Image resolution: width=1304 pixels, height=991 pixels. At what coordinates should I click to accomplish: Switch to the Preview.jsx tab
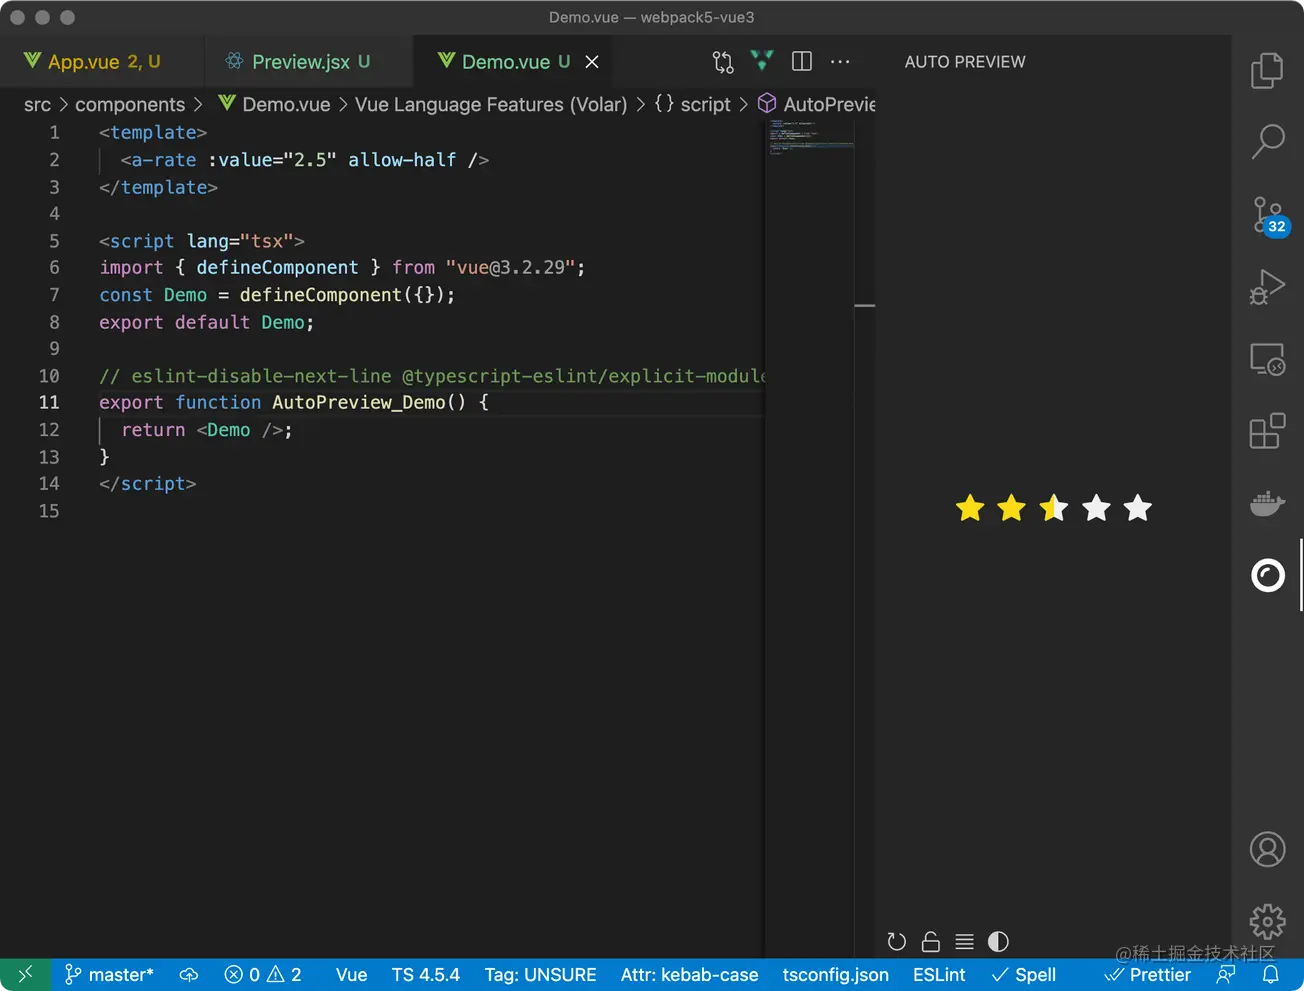tap(300, 62)
